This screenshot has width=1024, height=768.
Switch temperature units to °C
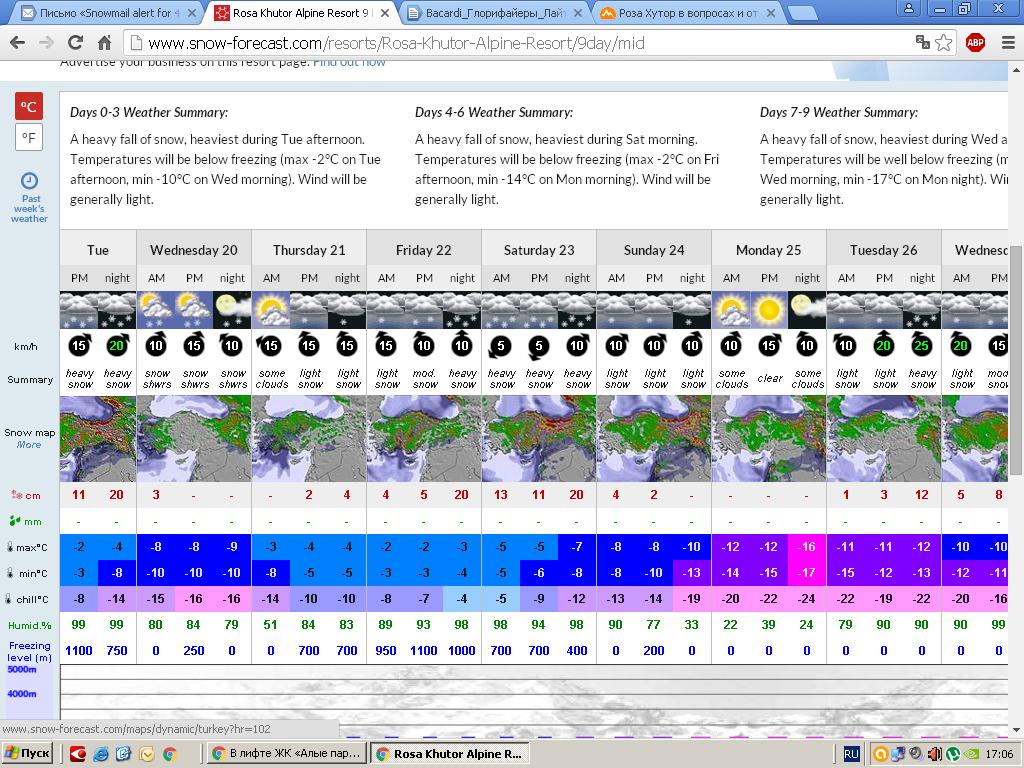coord(28,106)
